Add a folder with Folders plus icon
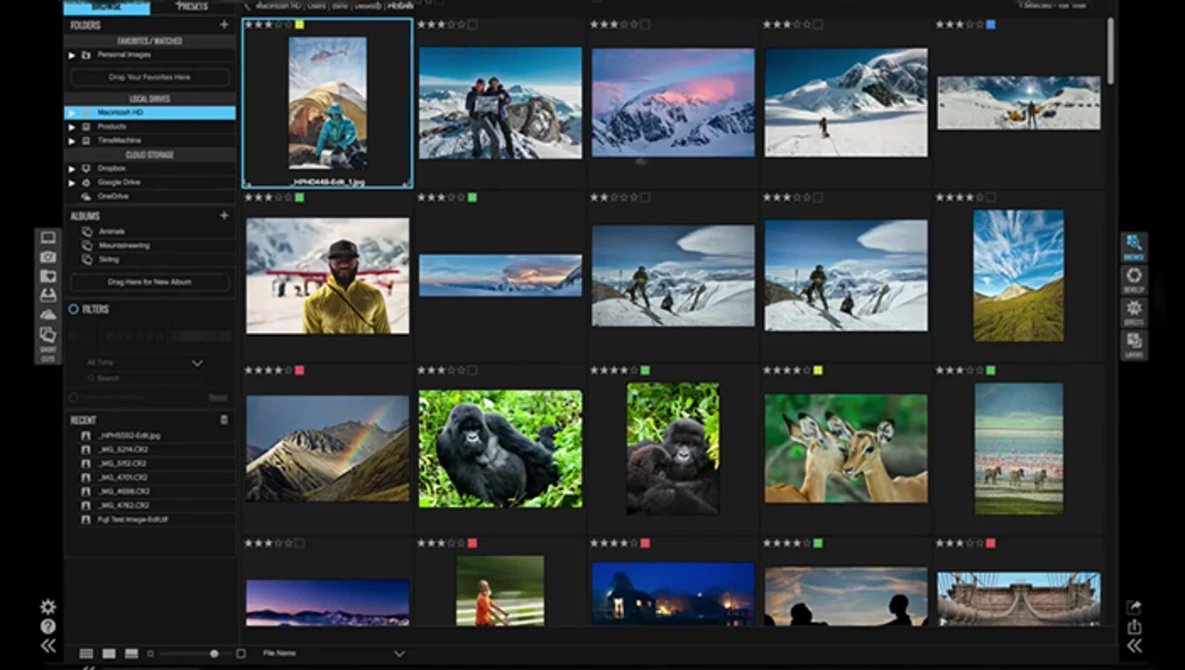1185x670 pixels. (224, 25)
